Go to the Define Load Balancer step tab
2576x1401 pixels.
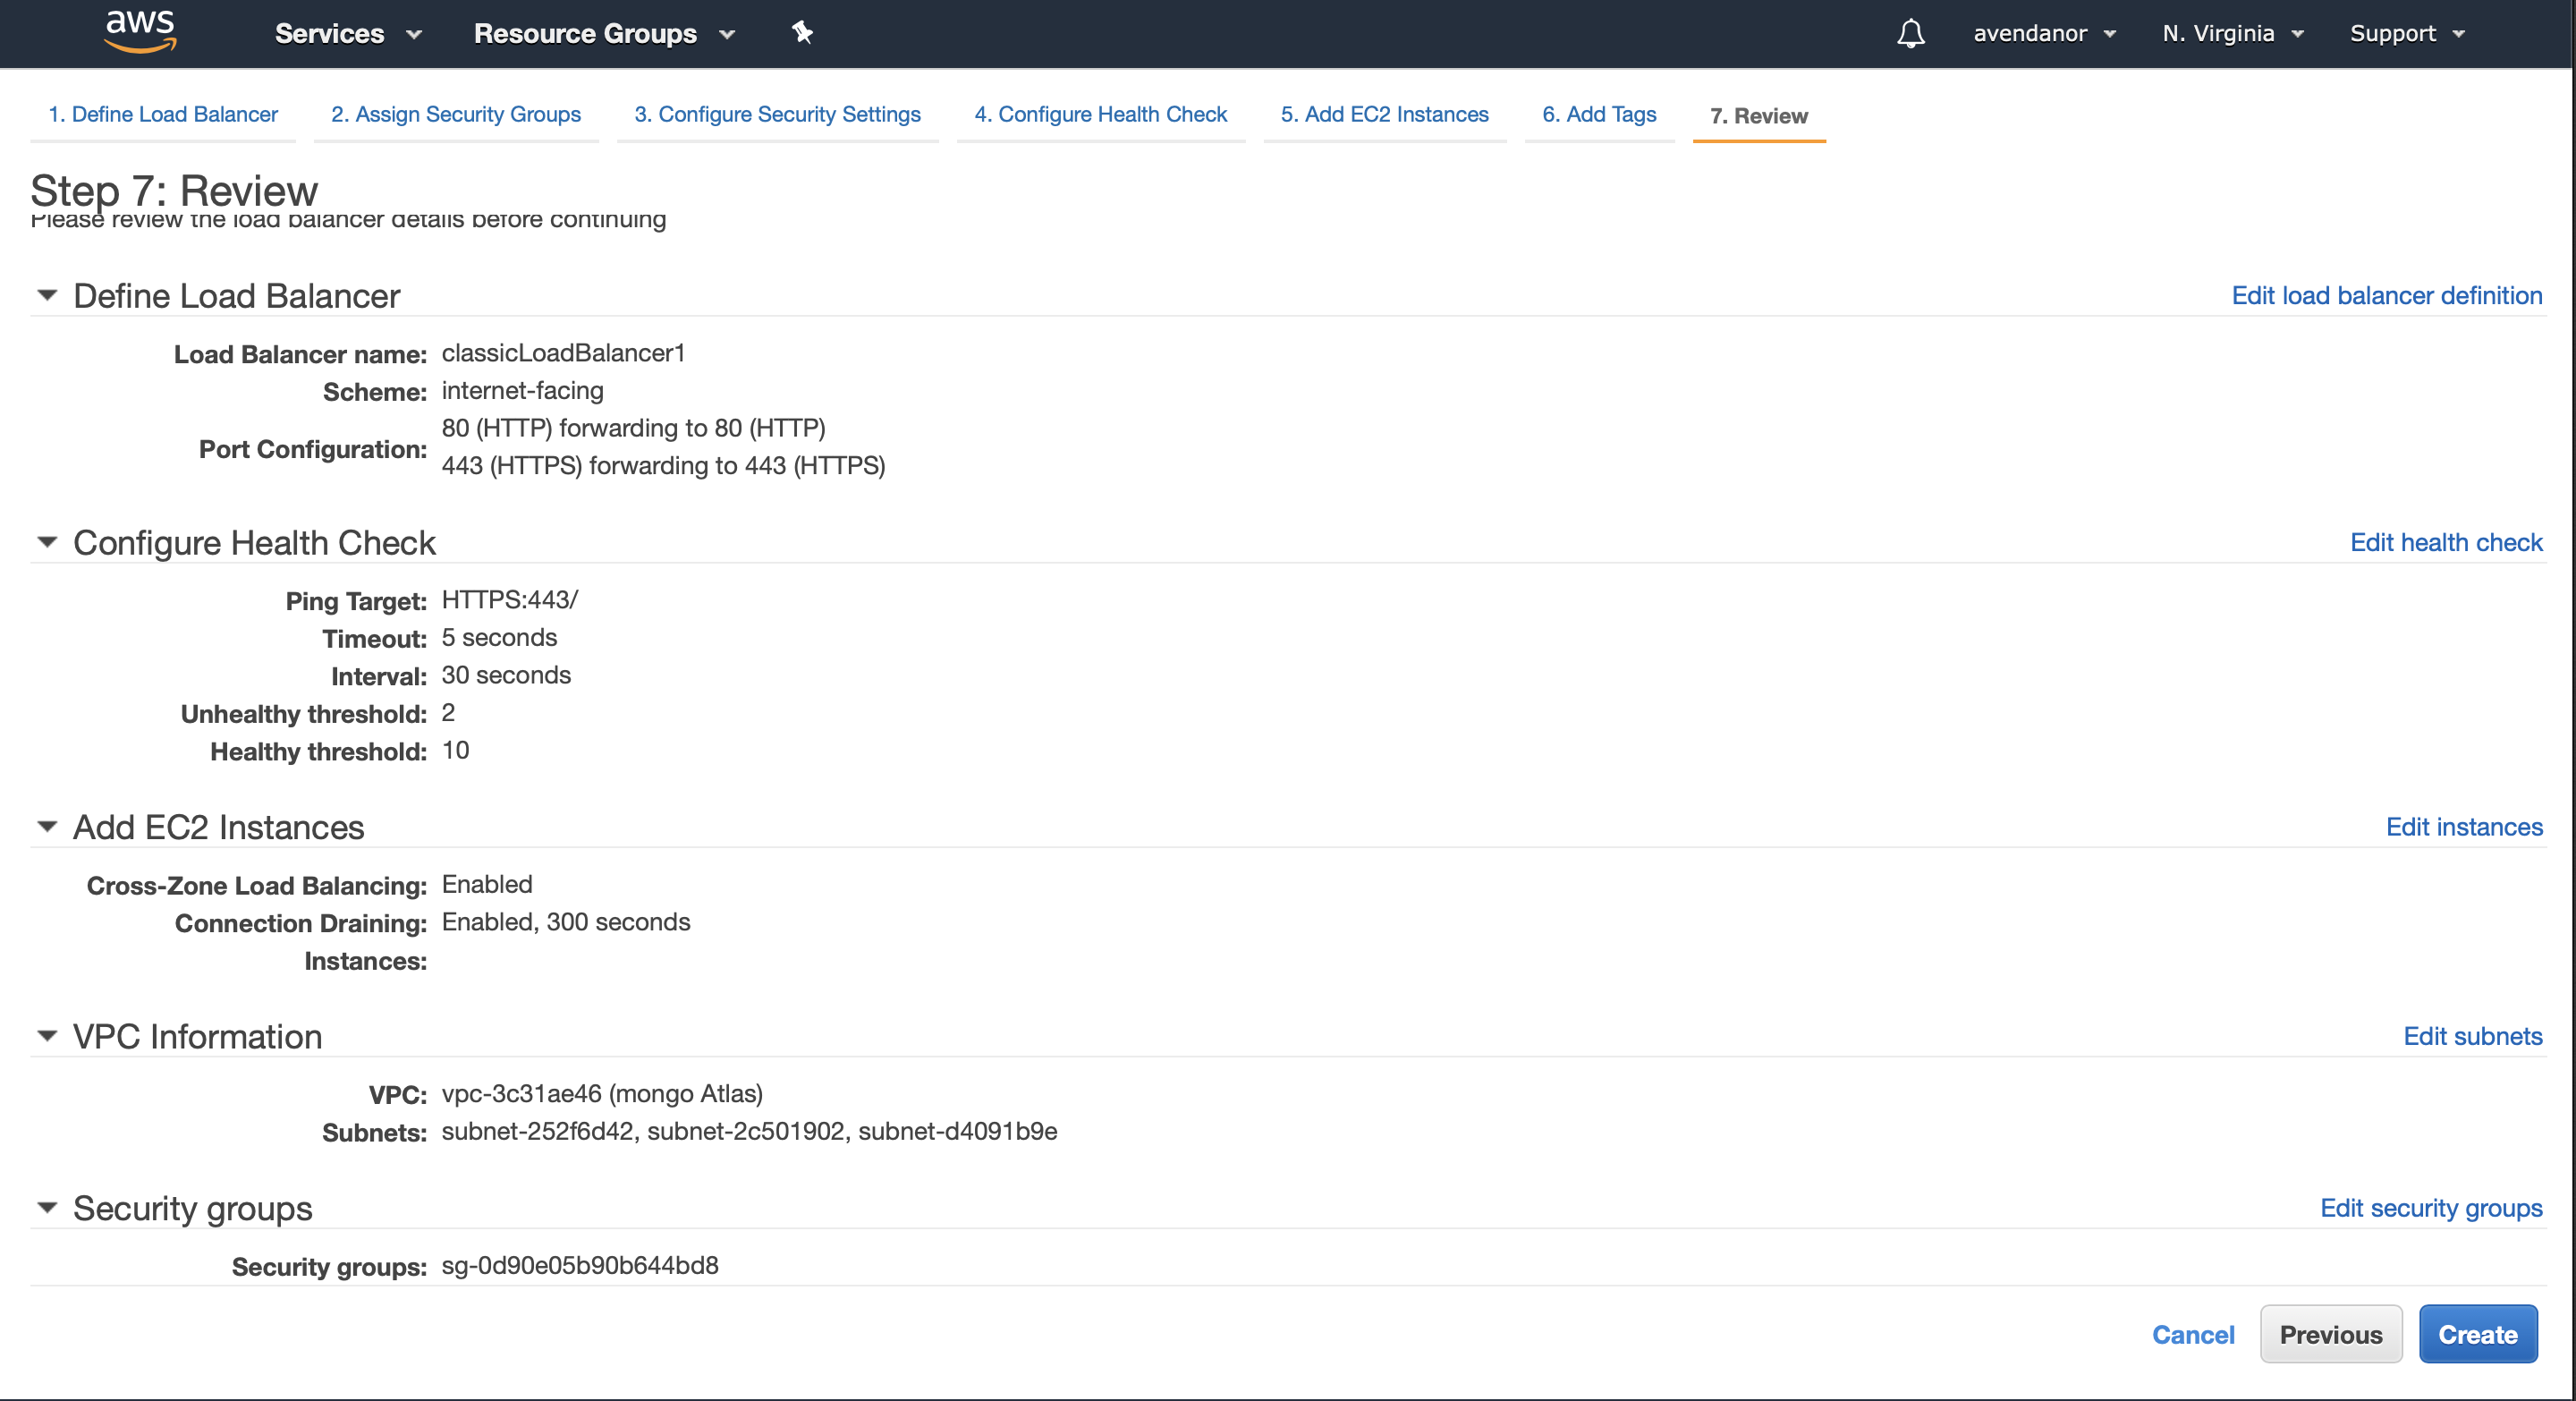point(163,114)
